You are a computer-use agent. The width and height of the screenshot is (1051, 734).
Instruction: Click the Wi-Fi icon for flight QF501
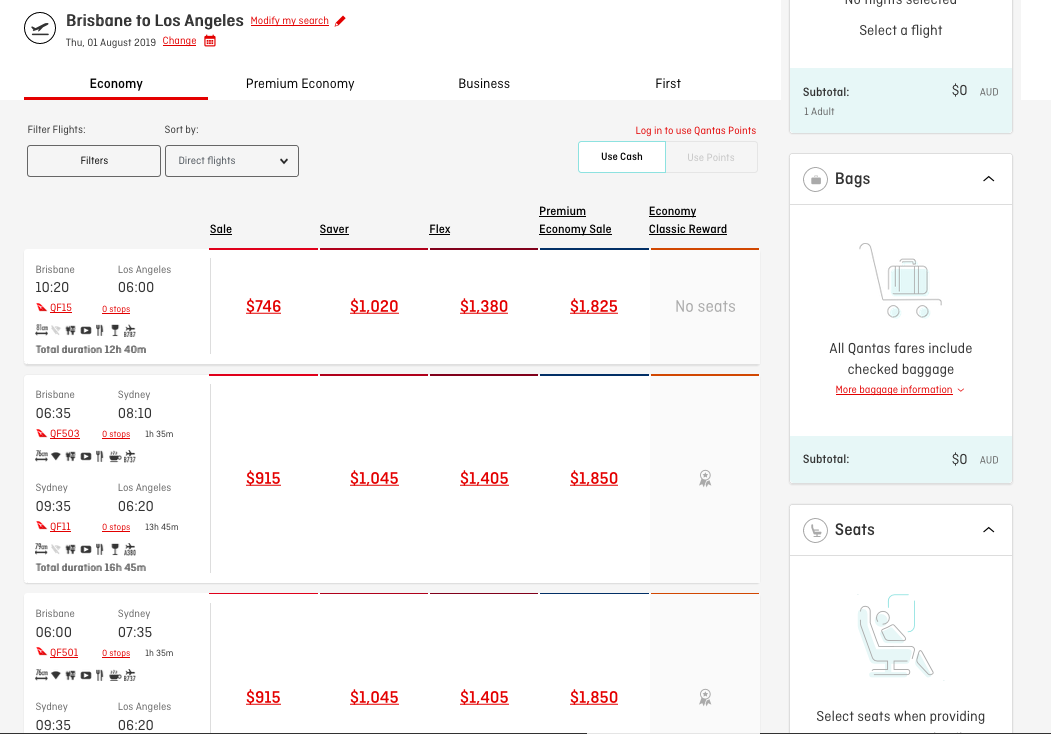(x=56, y=676)
